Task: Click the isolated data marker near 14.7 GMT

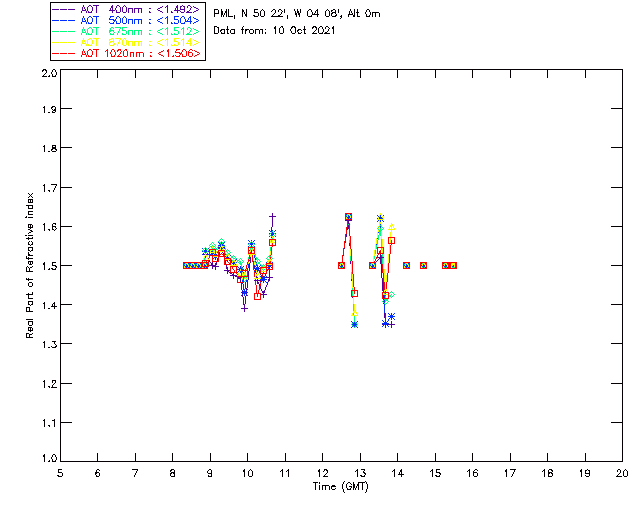Action: [x=424, y=265]
